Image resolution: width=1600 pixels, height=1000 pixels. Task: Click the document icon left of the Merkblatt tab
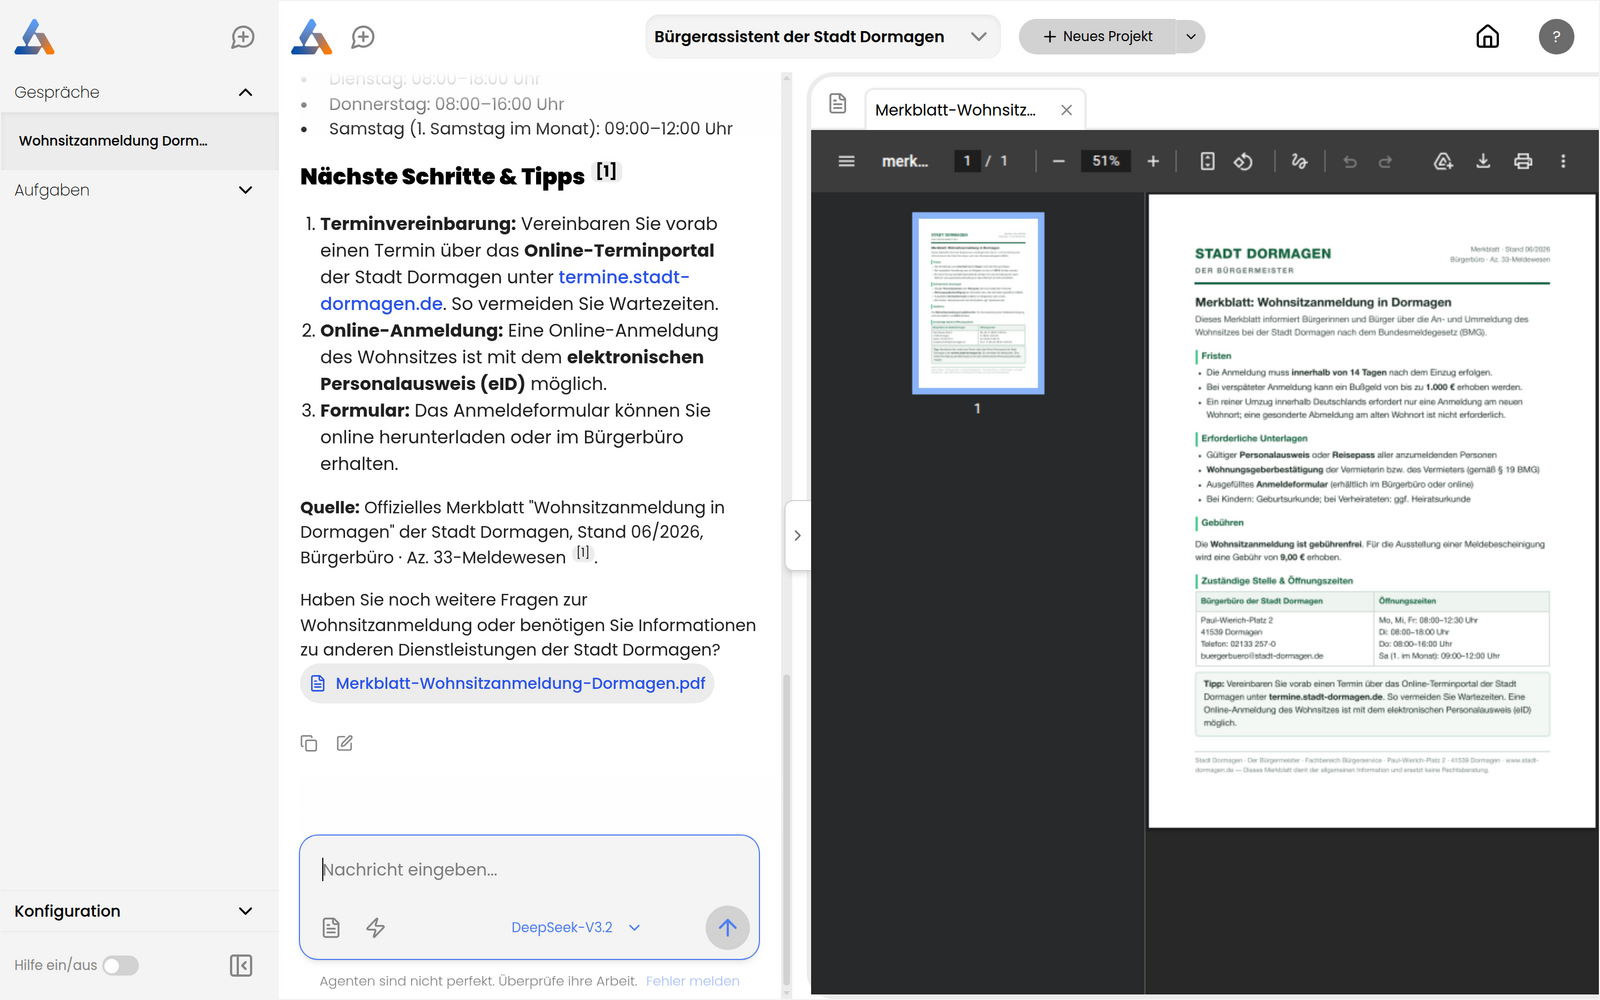(x=838, y=103)
